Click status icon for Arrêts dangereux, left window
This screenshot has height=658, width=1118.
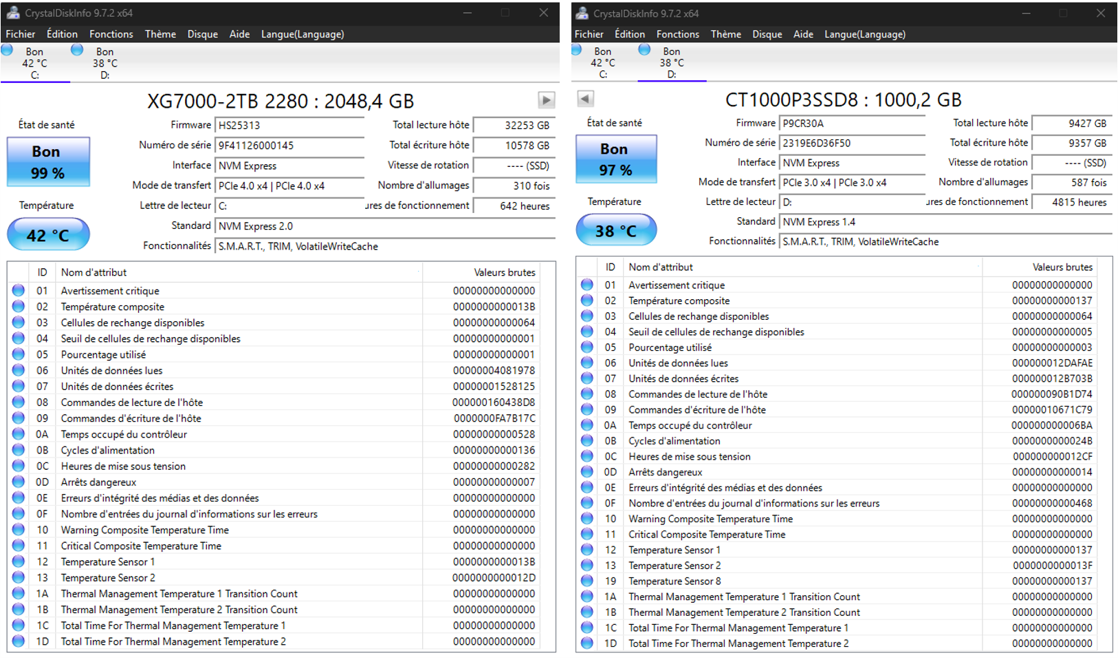click(x=19, y=482)
